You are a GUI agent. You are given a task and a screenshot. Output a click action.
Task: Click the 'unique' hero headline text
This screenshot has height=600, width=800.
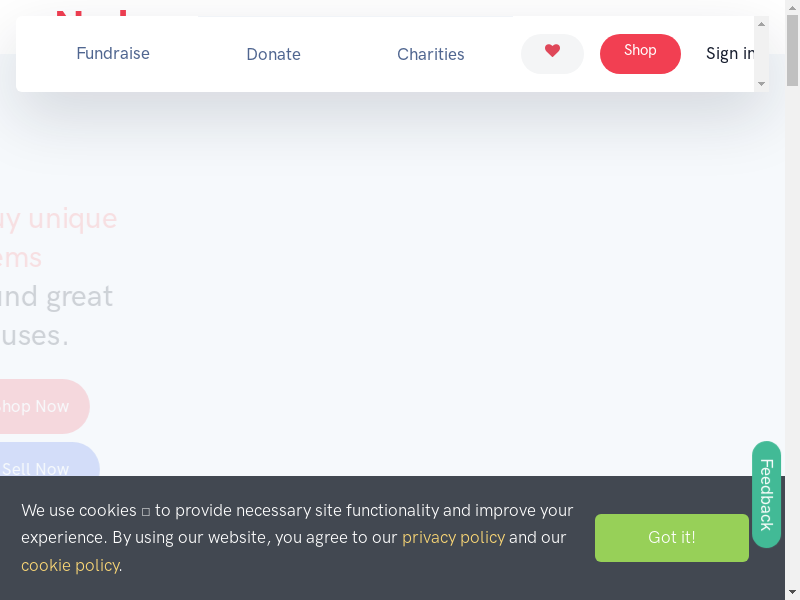click(72, 218)
